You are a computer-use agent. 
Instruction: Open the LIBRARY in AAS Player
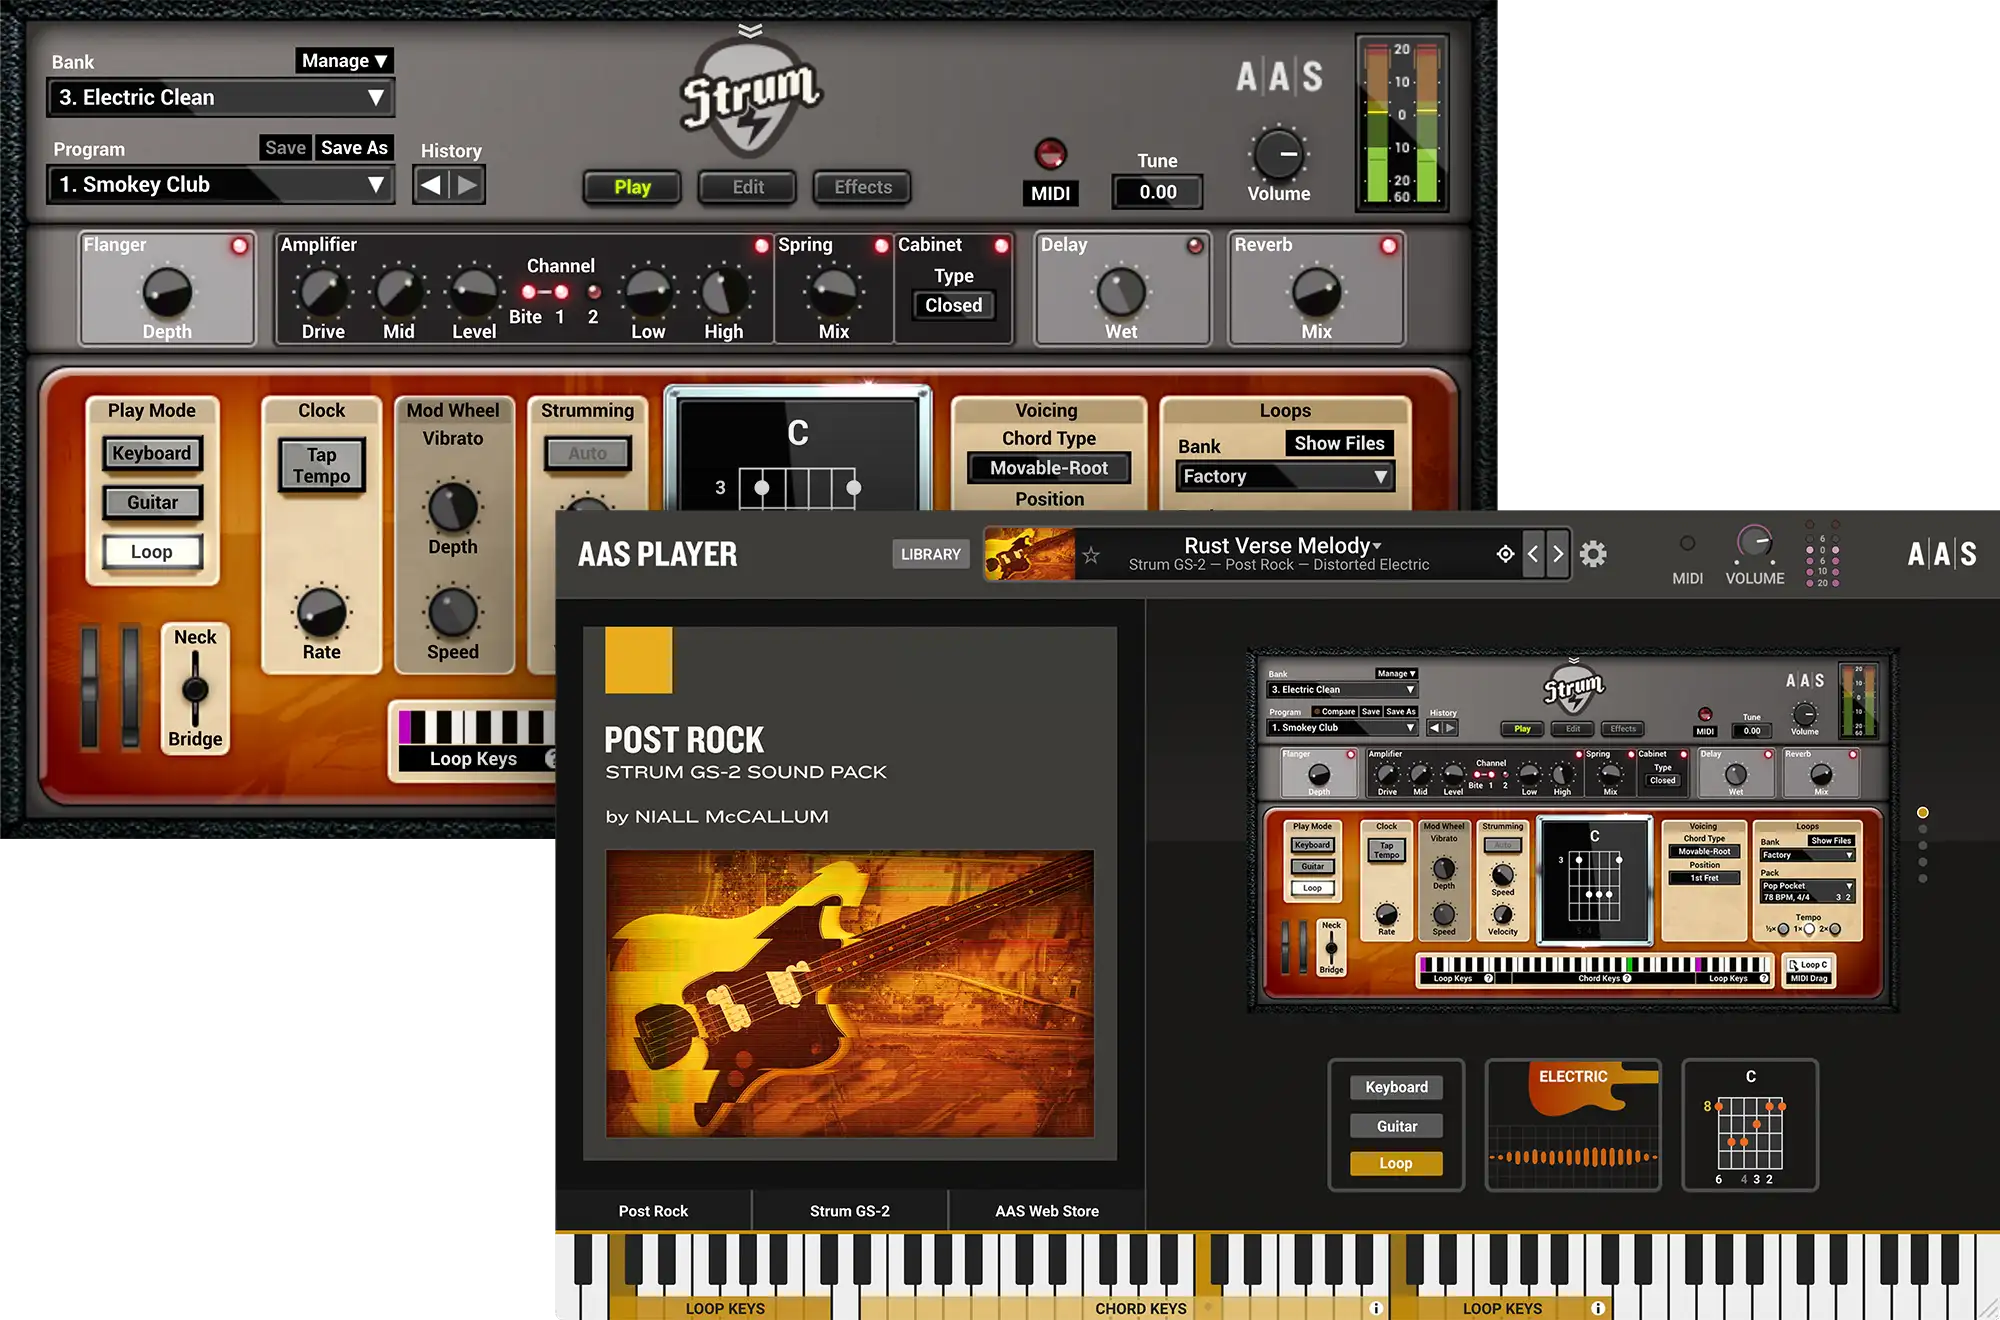930,554
